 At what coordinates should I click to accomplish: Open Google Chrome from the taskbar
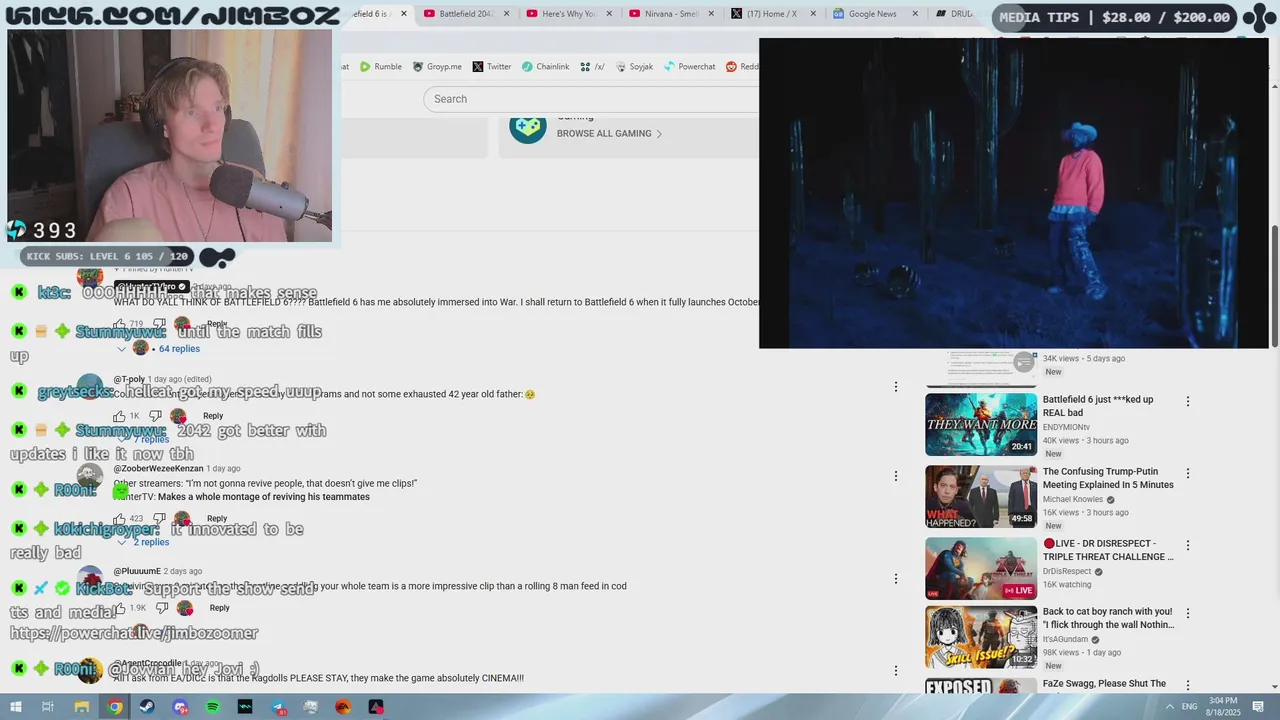[115, 707]
